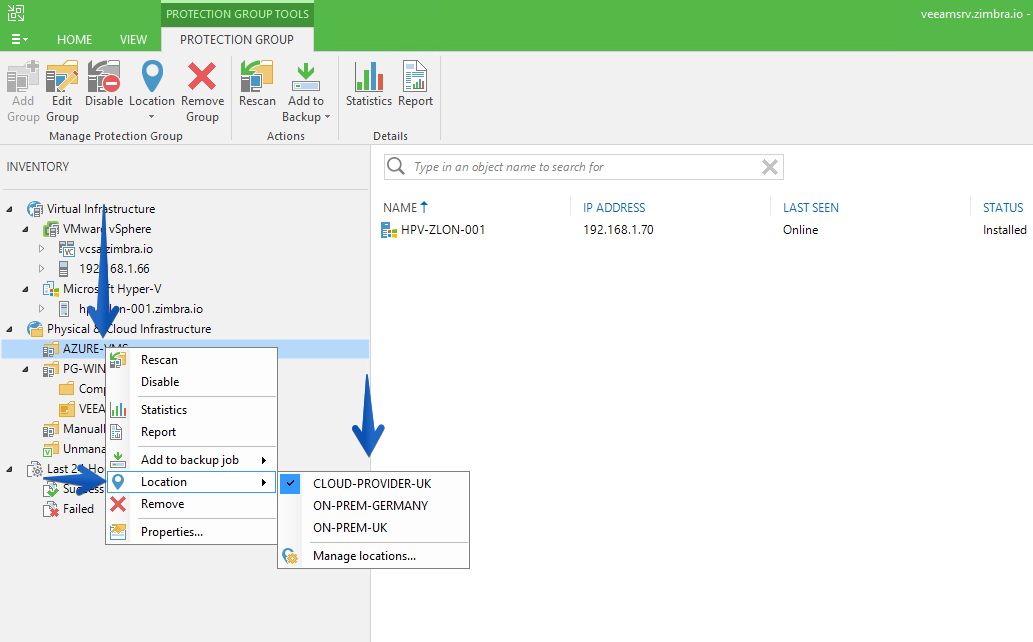Focus the object name search field
This screenshot has width=1033, height=642.
point(584,167)
